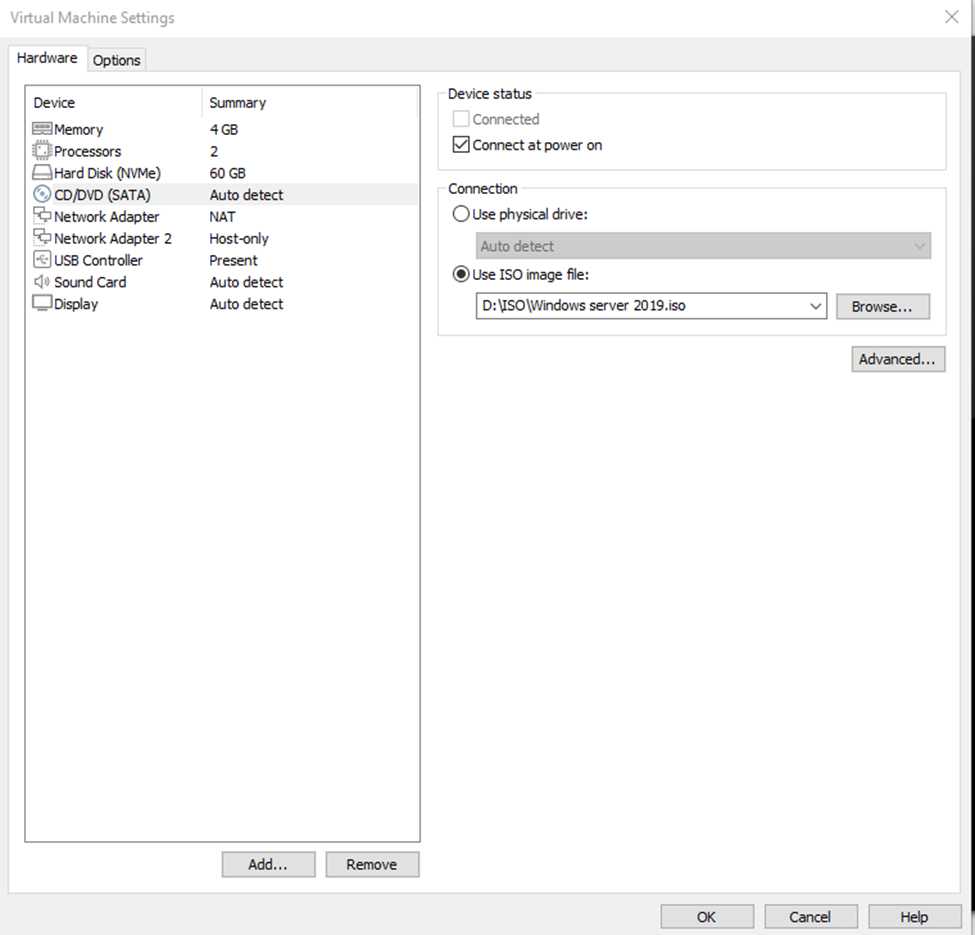Confirm settings with the OK button
975x935 pixels.
click(707, 917)
